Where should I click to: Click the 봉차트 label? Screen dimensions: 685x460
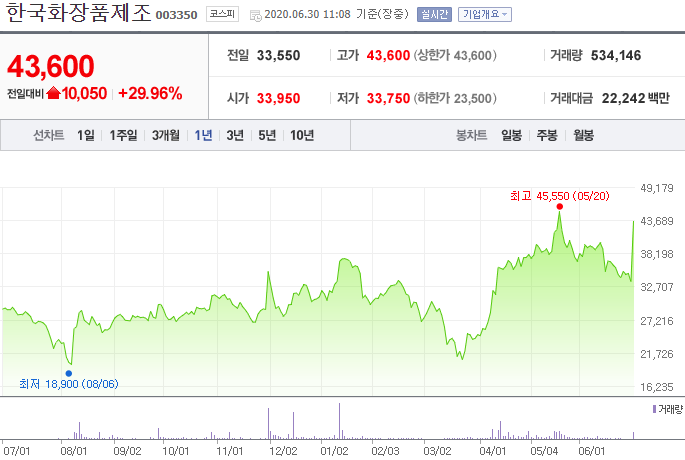coord(471,135)
